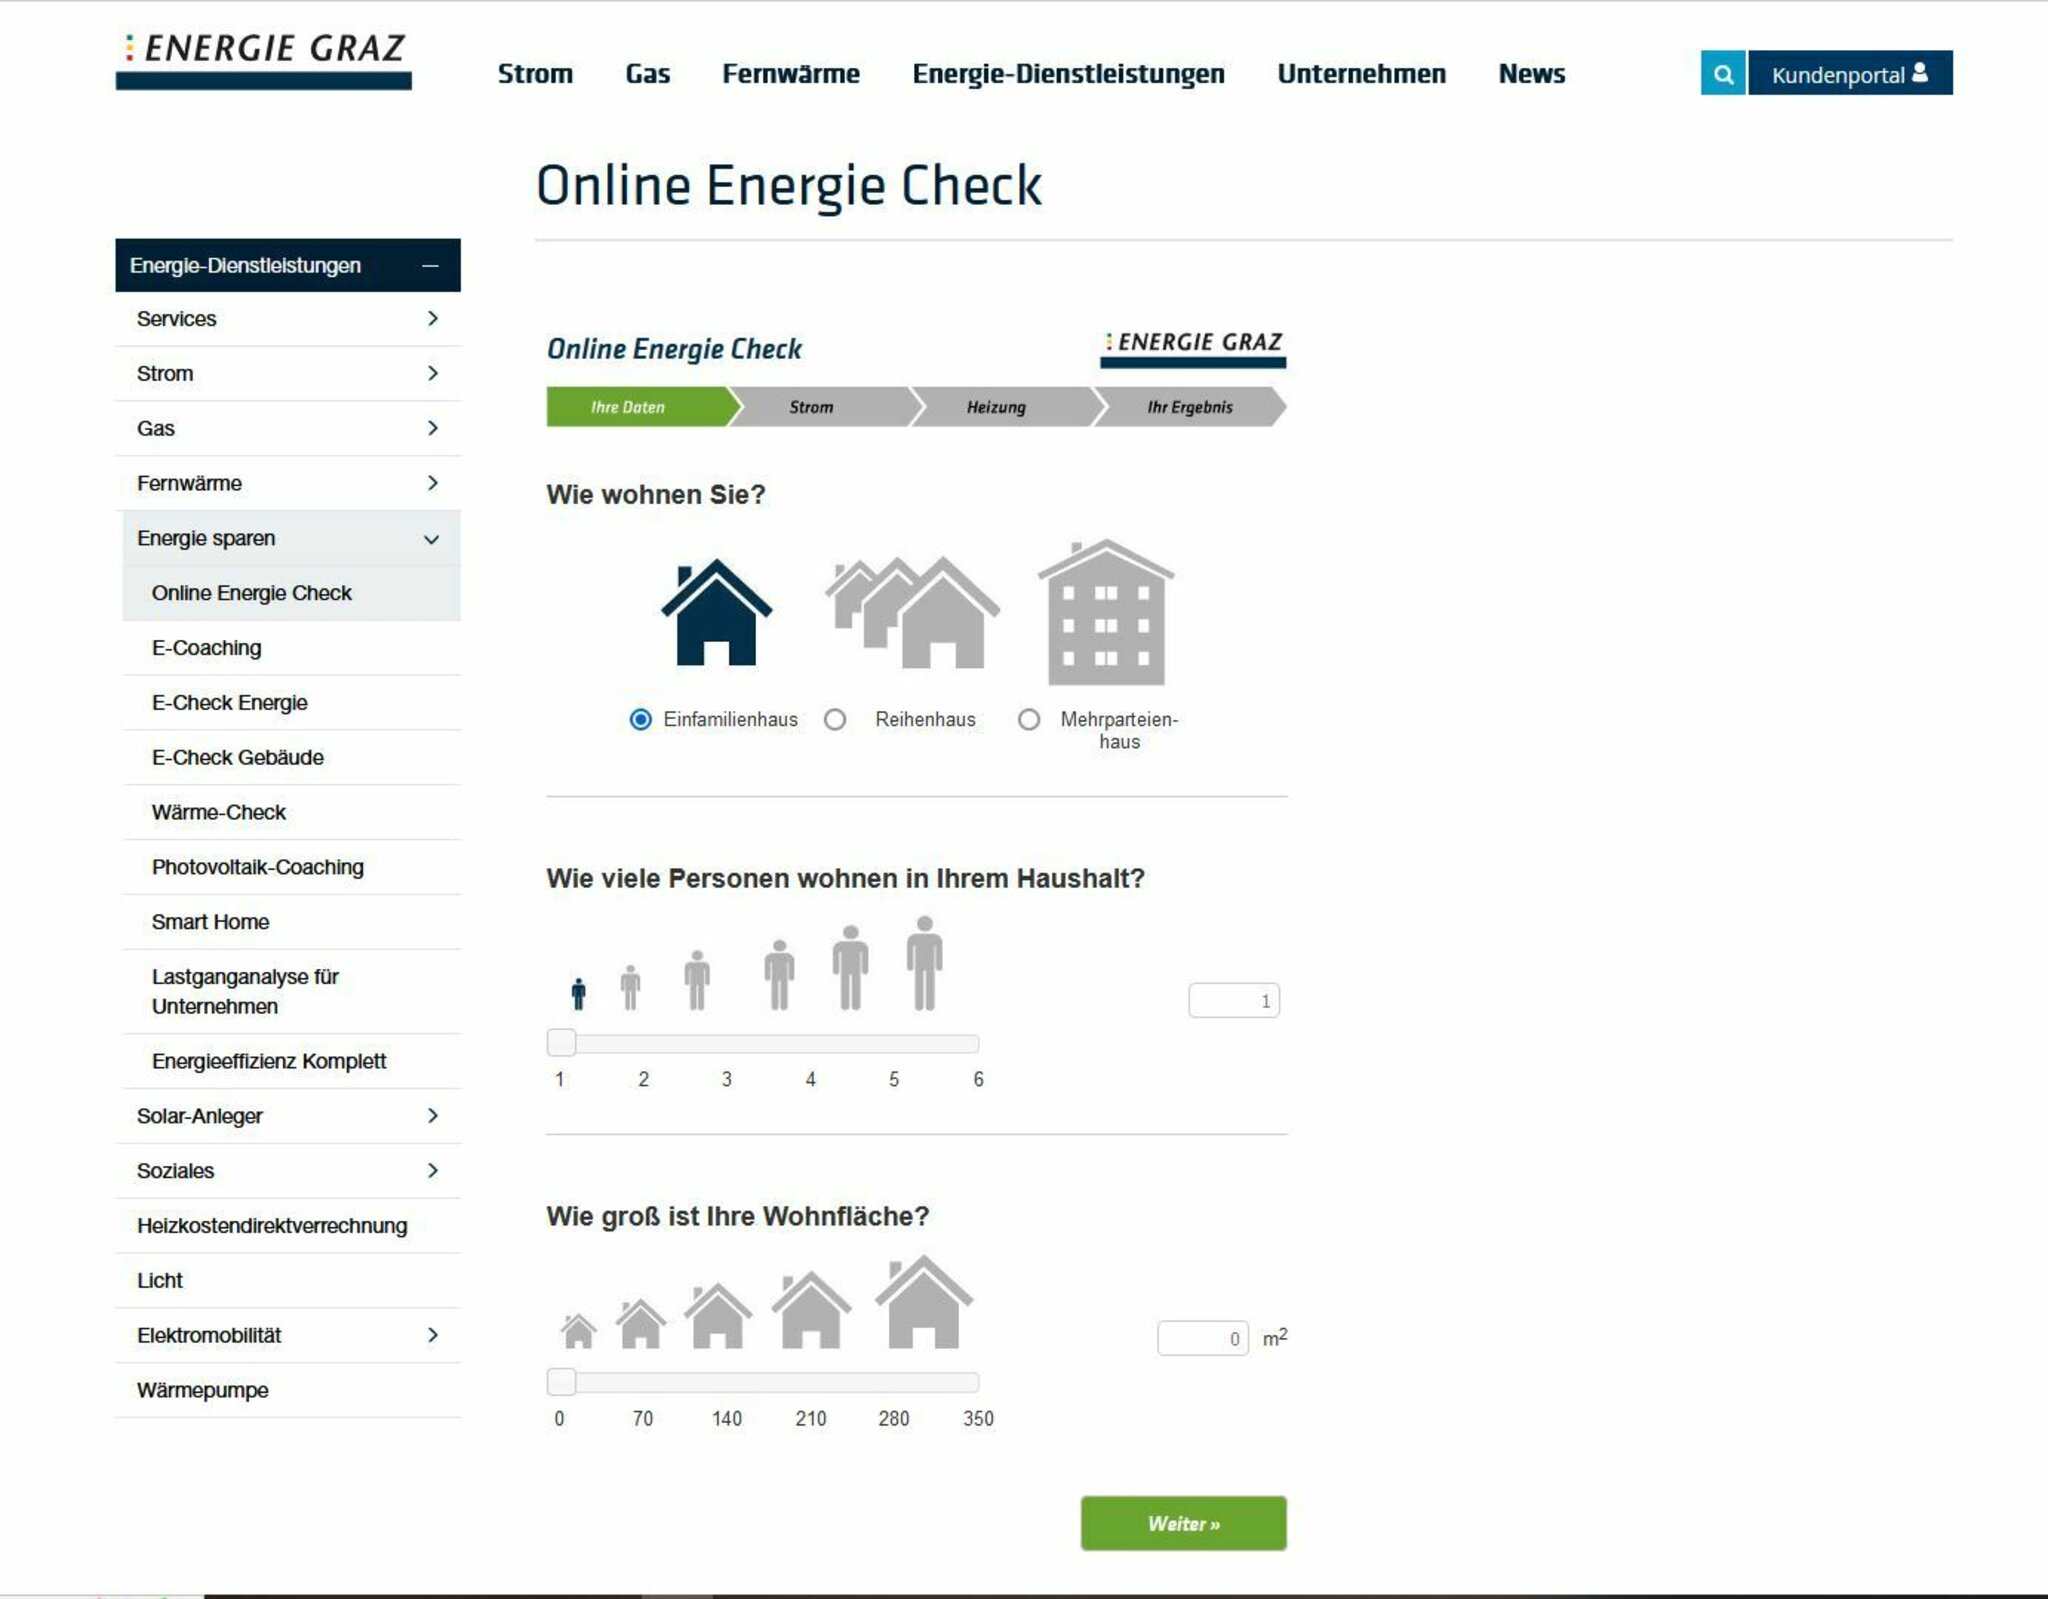Screen dimensions: 2048x1599
Task: Click the fifth person figure icon
Action: 850,968
